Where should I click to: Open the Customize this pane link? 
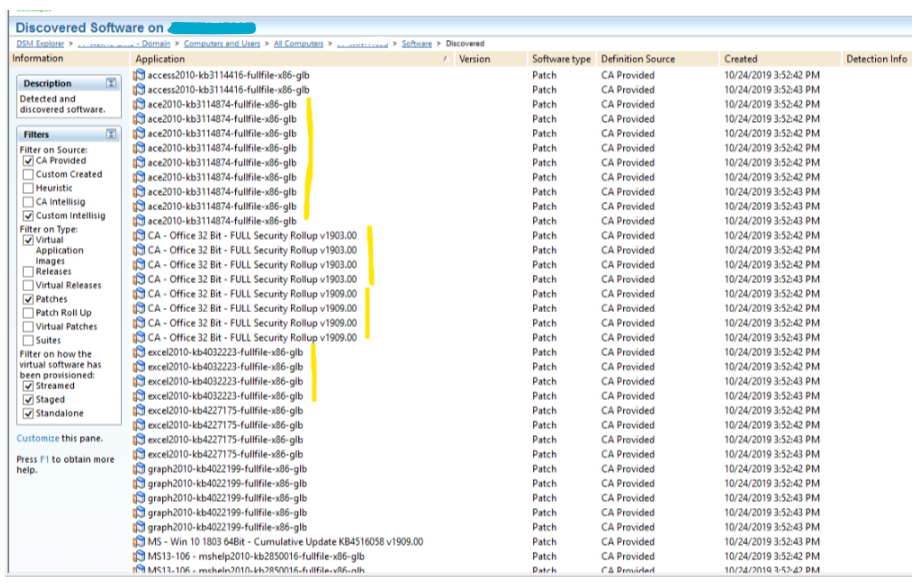coord(37,439)
